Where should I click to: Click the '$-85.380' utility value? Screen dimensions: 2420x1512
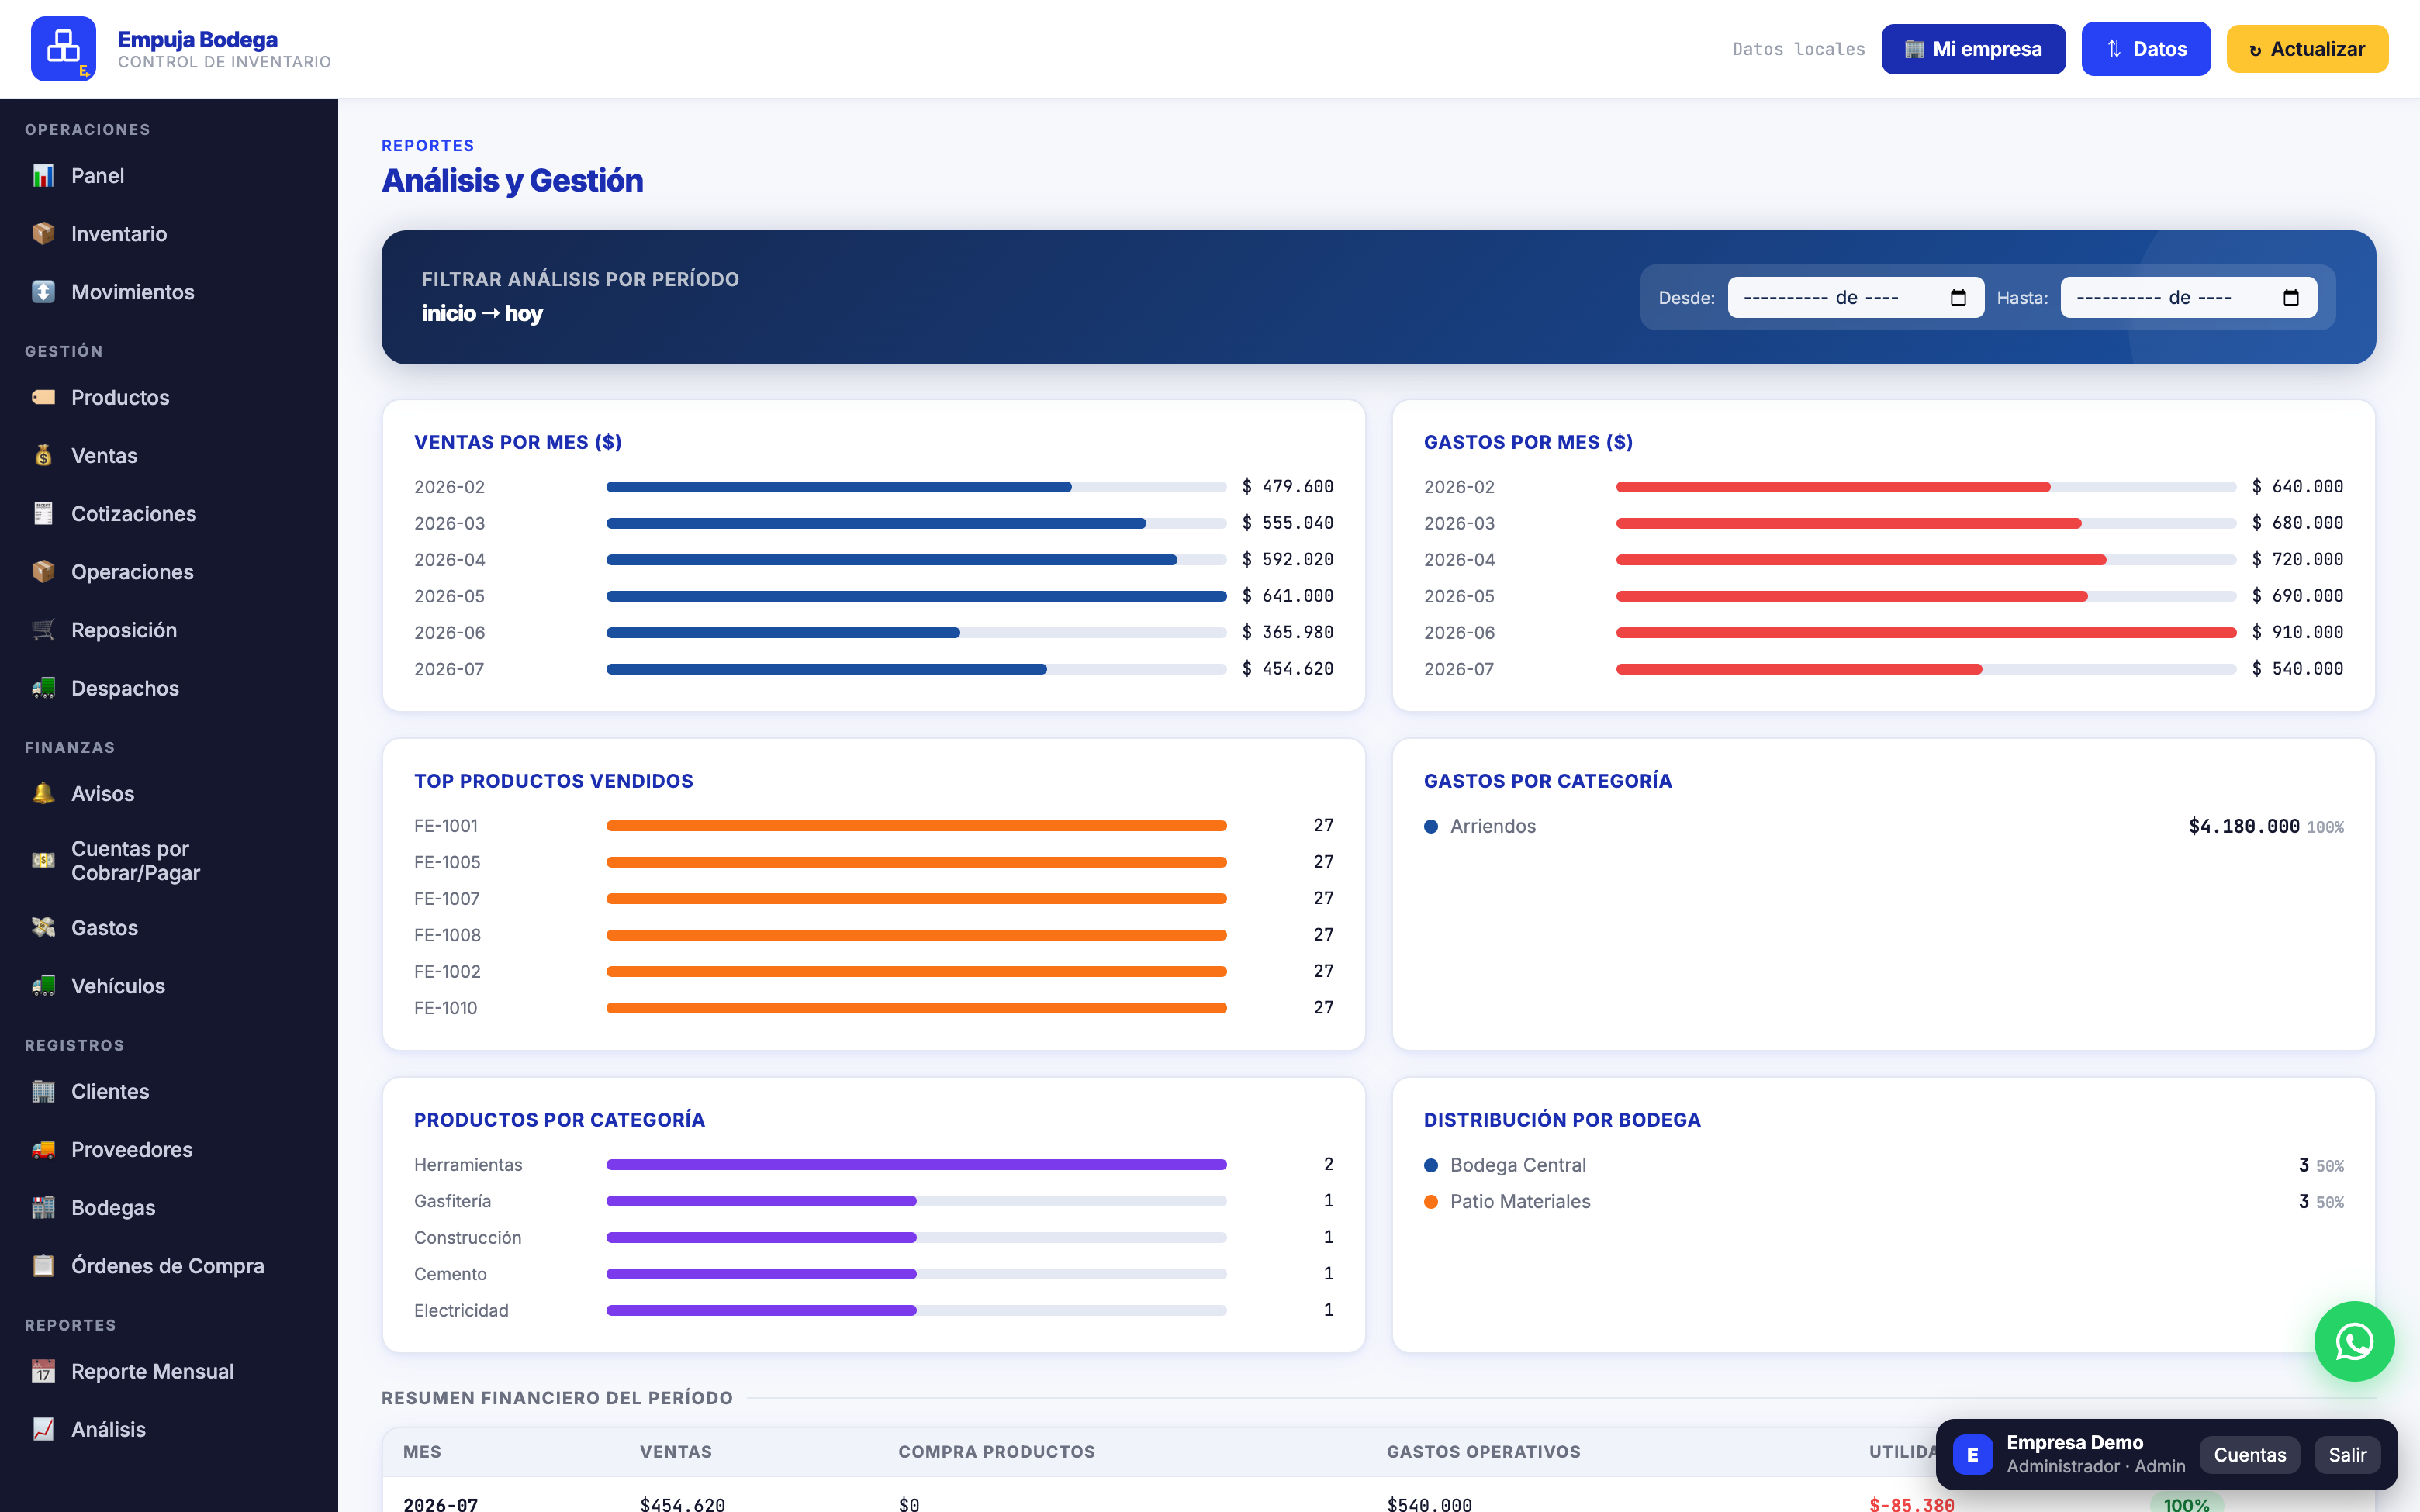(x=1911, y=1504)
